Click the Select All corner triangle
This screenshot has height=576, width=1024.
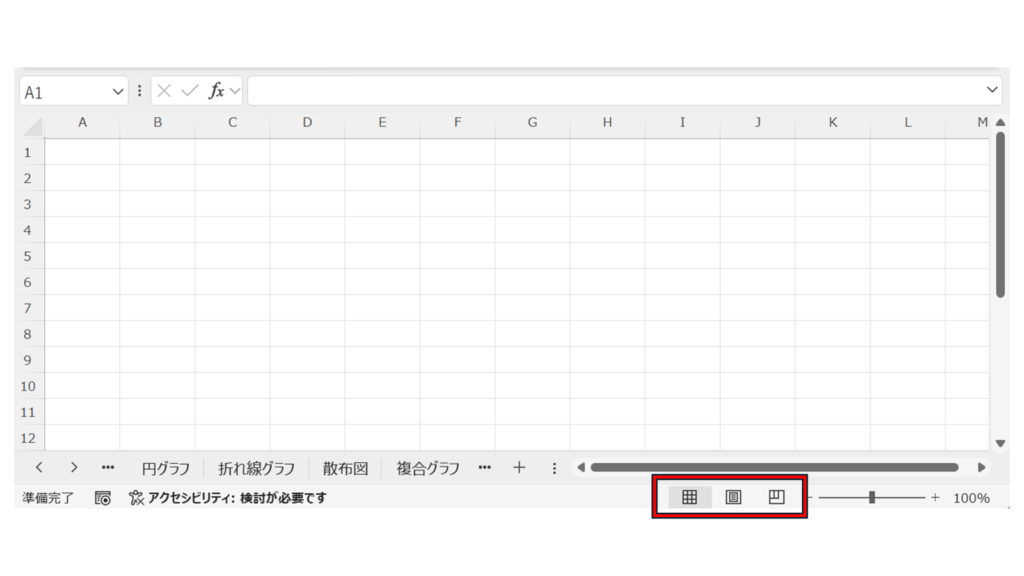(x=32, y=125)
